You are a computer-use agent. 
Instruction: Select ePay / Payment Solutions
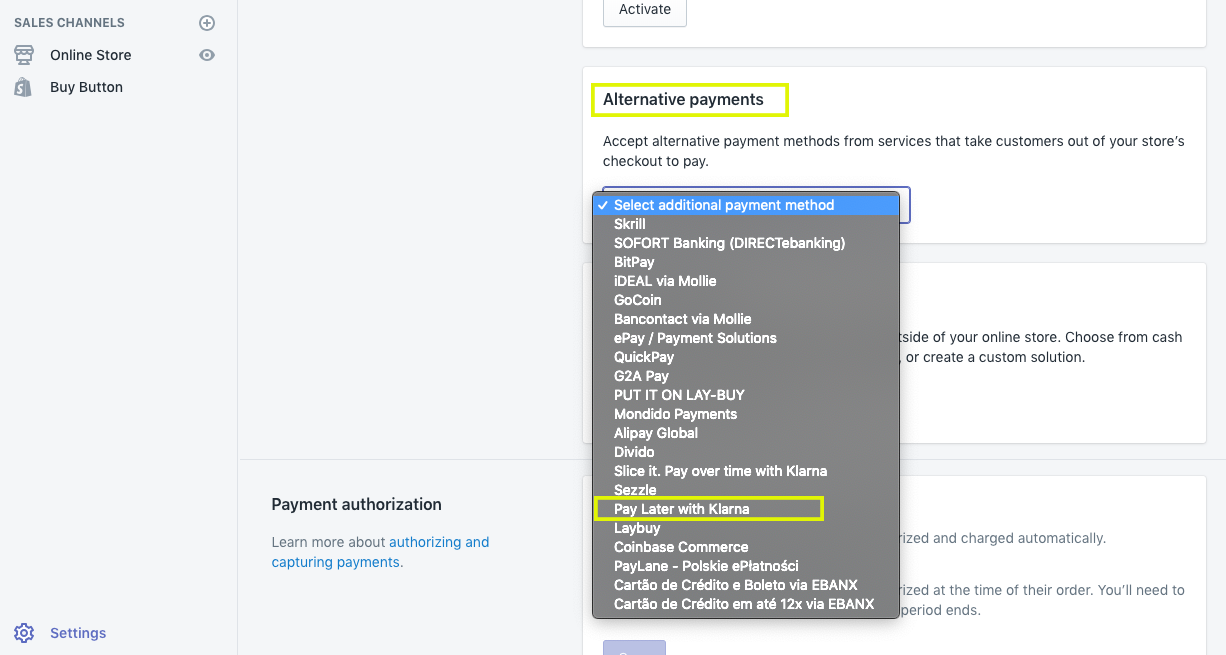[746, 338]
